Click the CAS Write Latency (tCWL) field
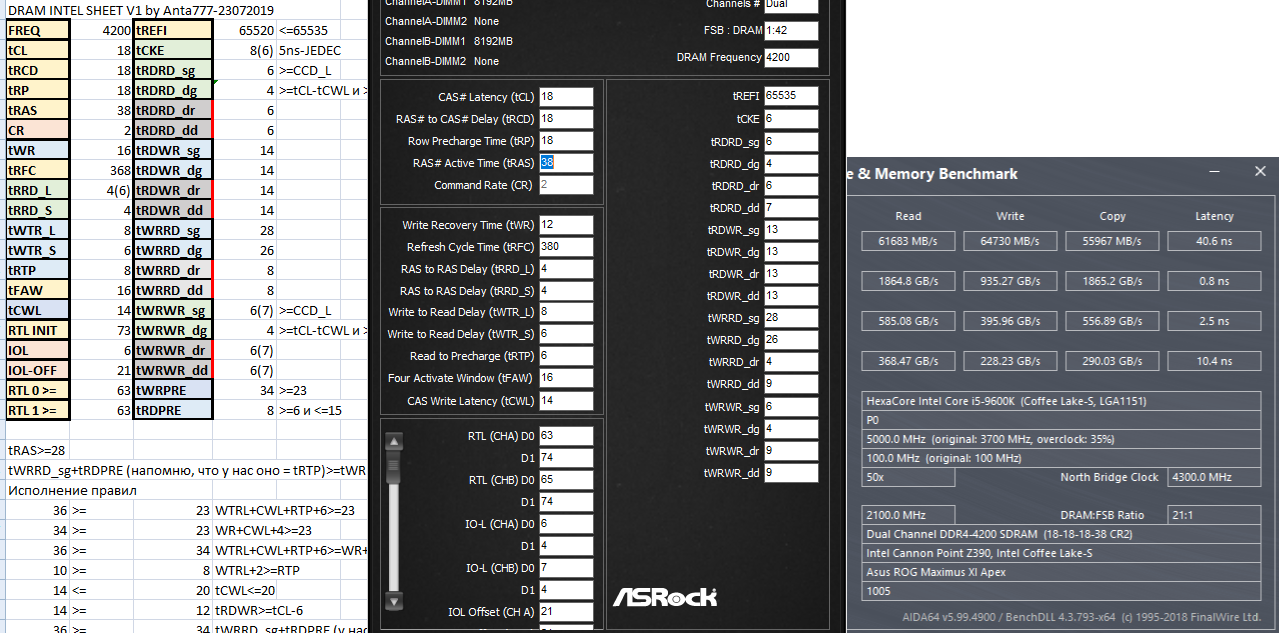Viewport: 1279px width, 633px height. (566, 401)
